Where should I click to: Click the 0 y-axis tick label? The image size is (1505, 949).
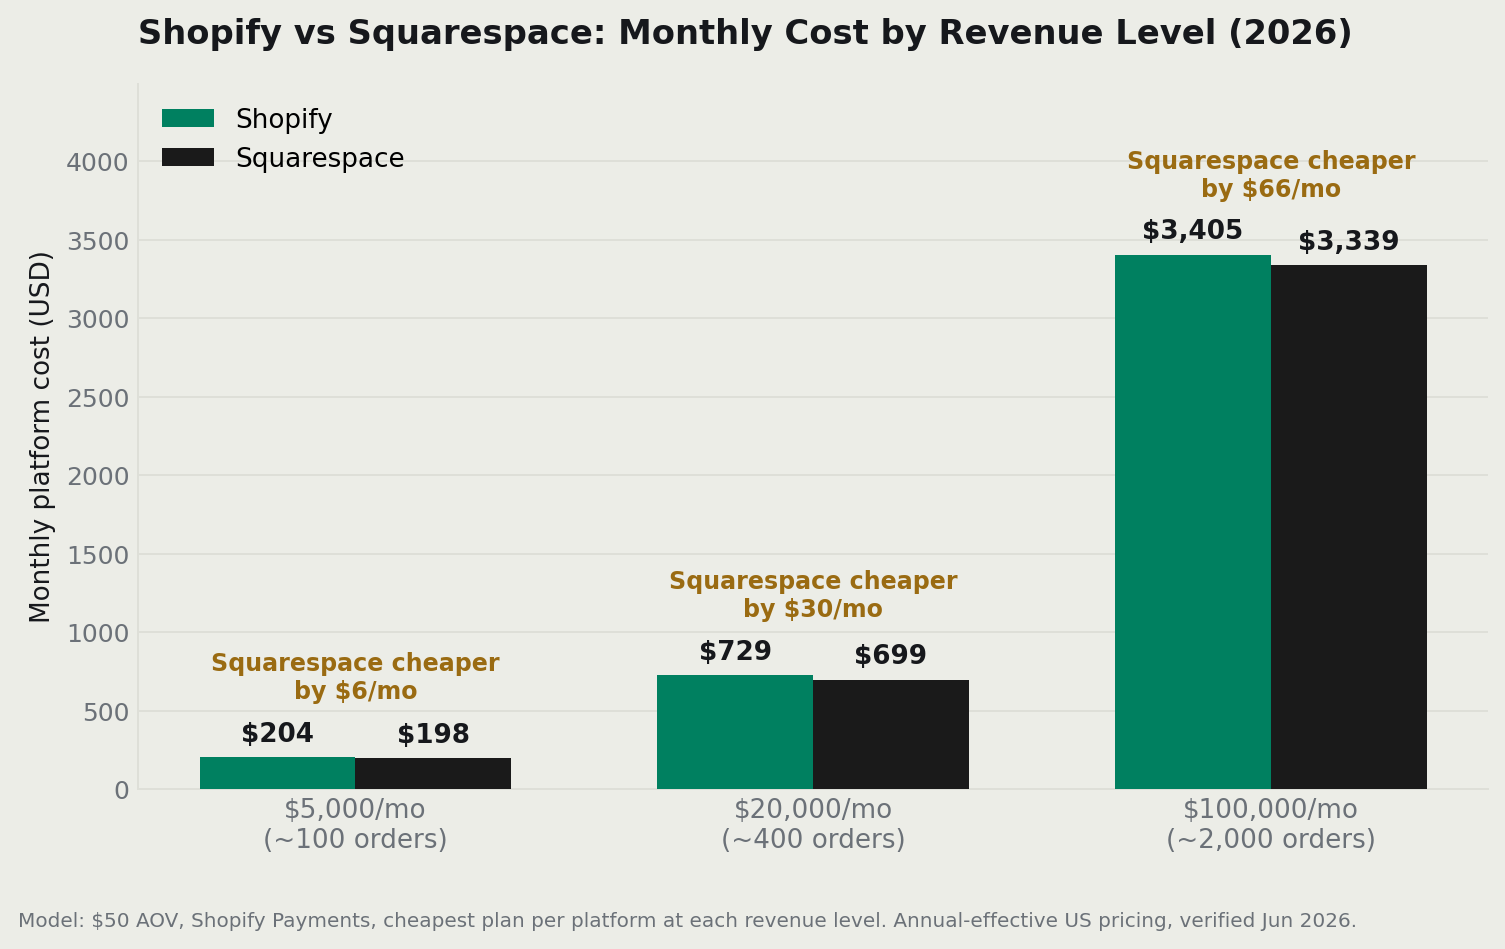click(122, 790)
